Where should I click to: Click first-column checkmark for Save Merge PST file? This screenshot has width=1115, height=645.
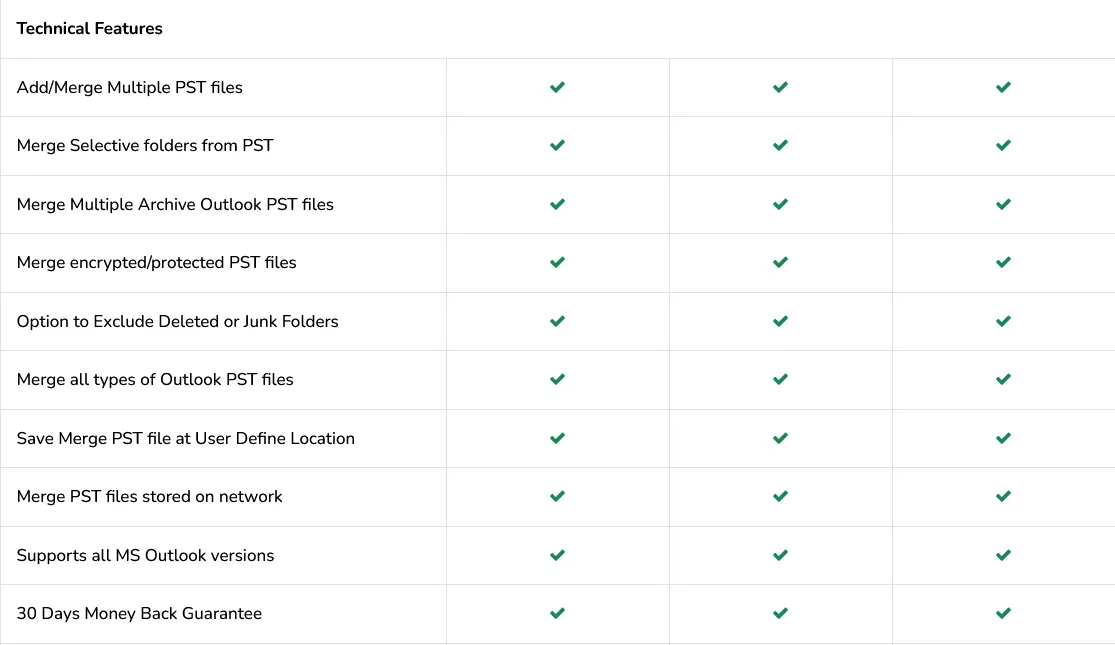pyautogui.click(x=558, y=438)
